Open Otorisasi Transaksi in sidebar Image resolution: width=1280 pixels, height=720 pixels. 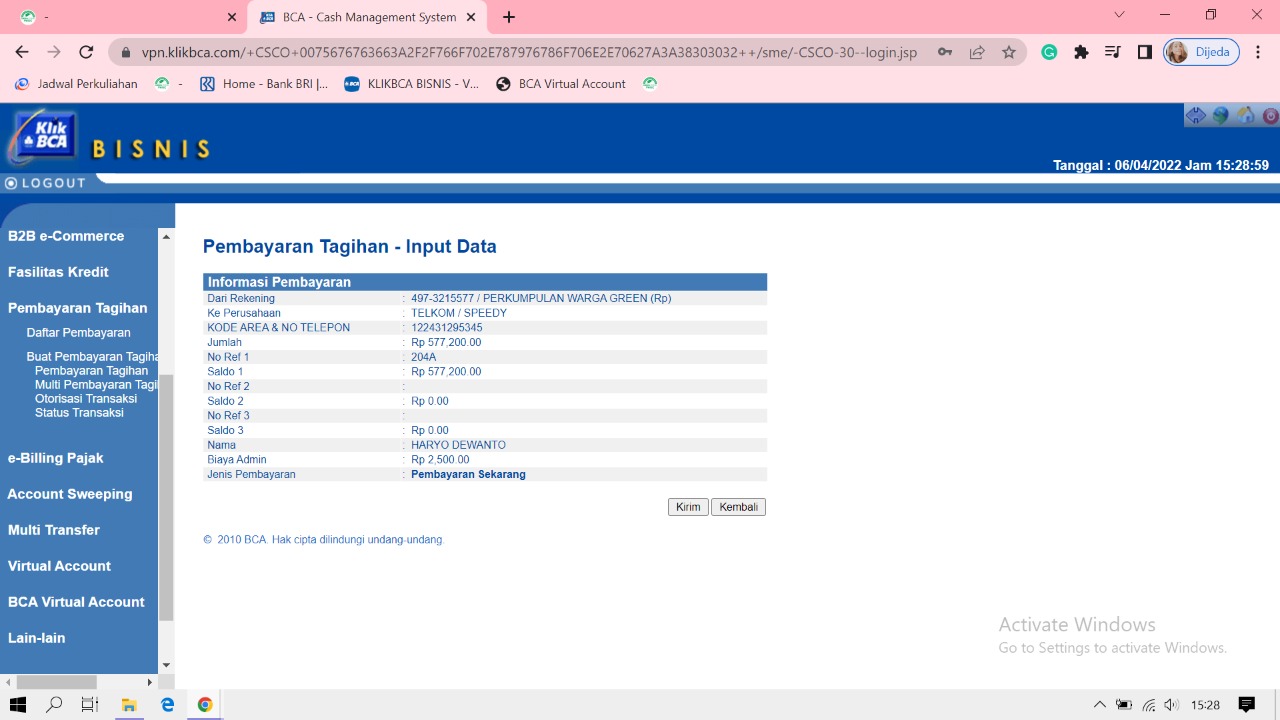tap(85, 399)
